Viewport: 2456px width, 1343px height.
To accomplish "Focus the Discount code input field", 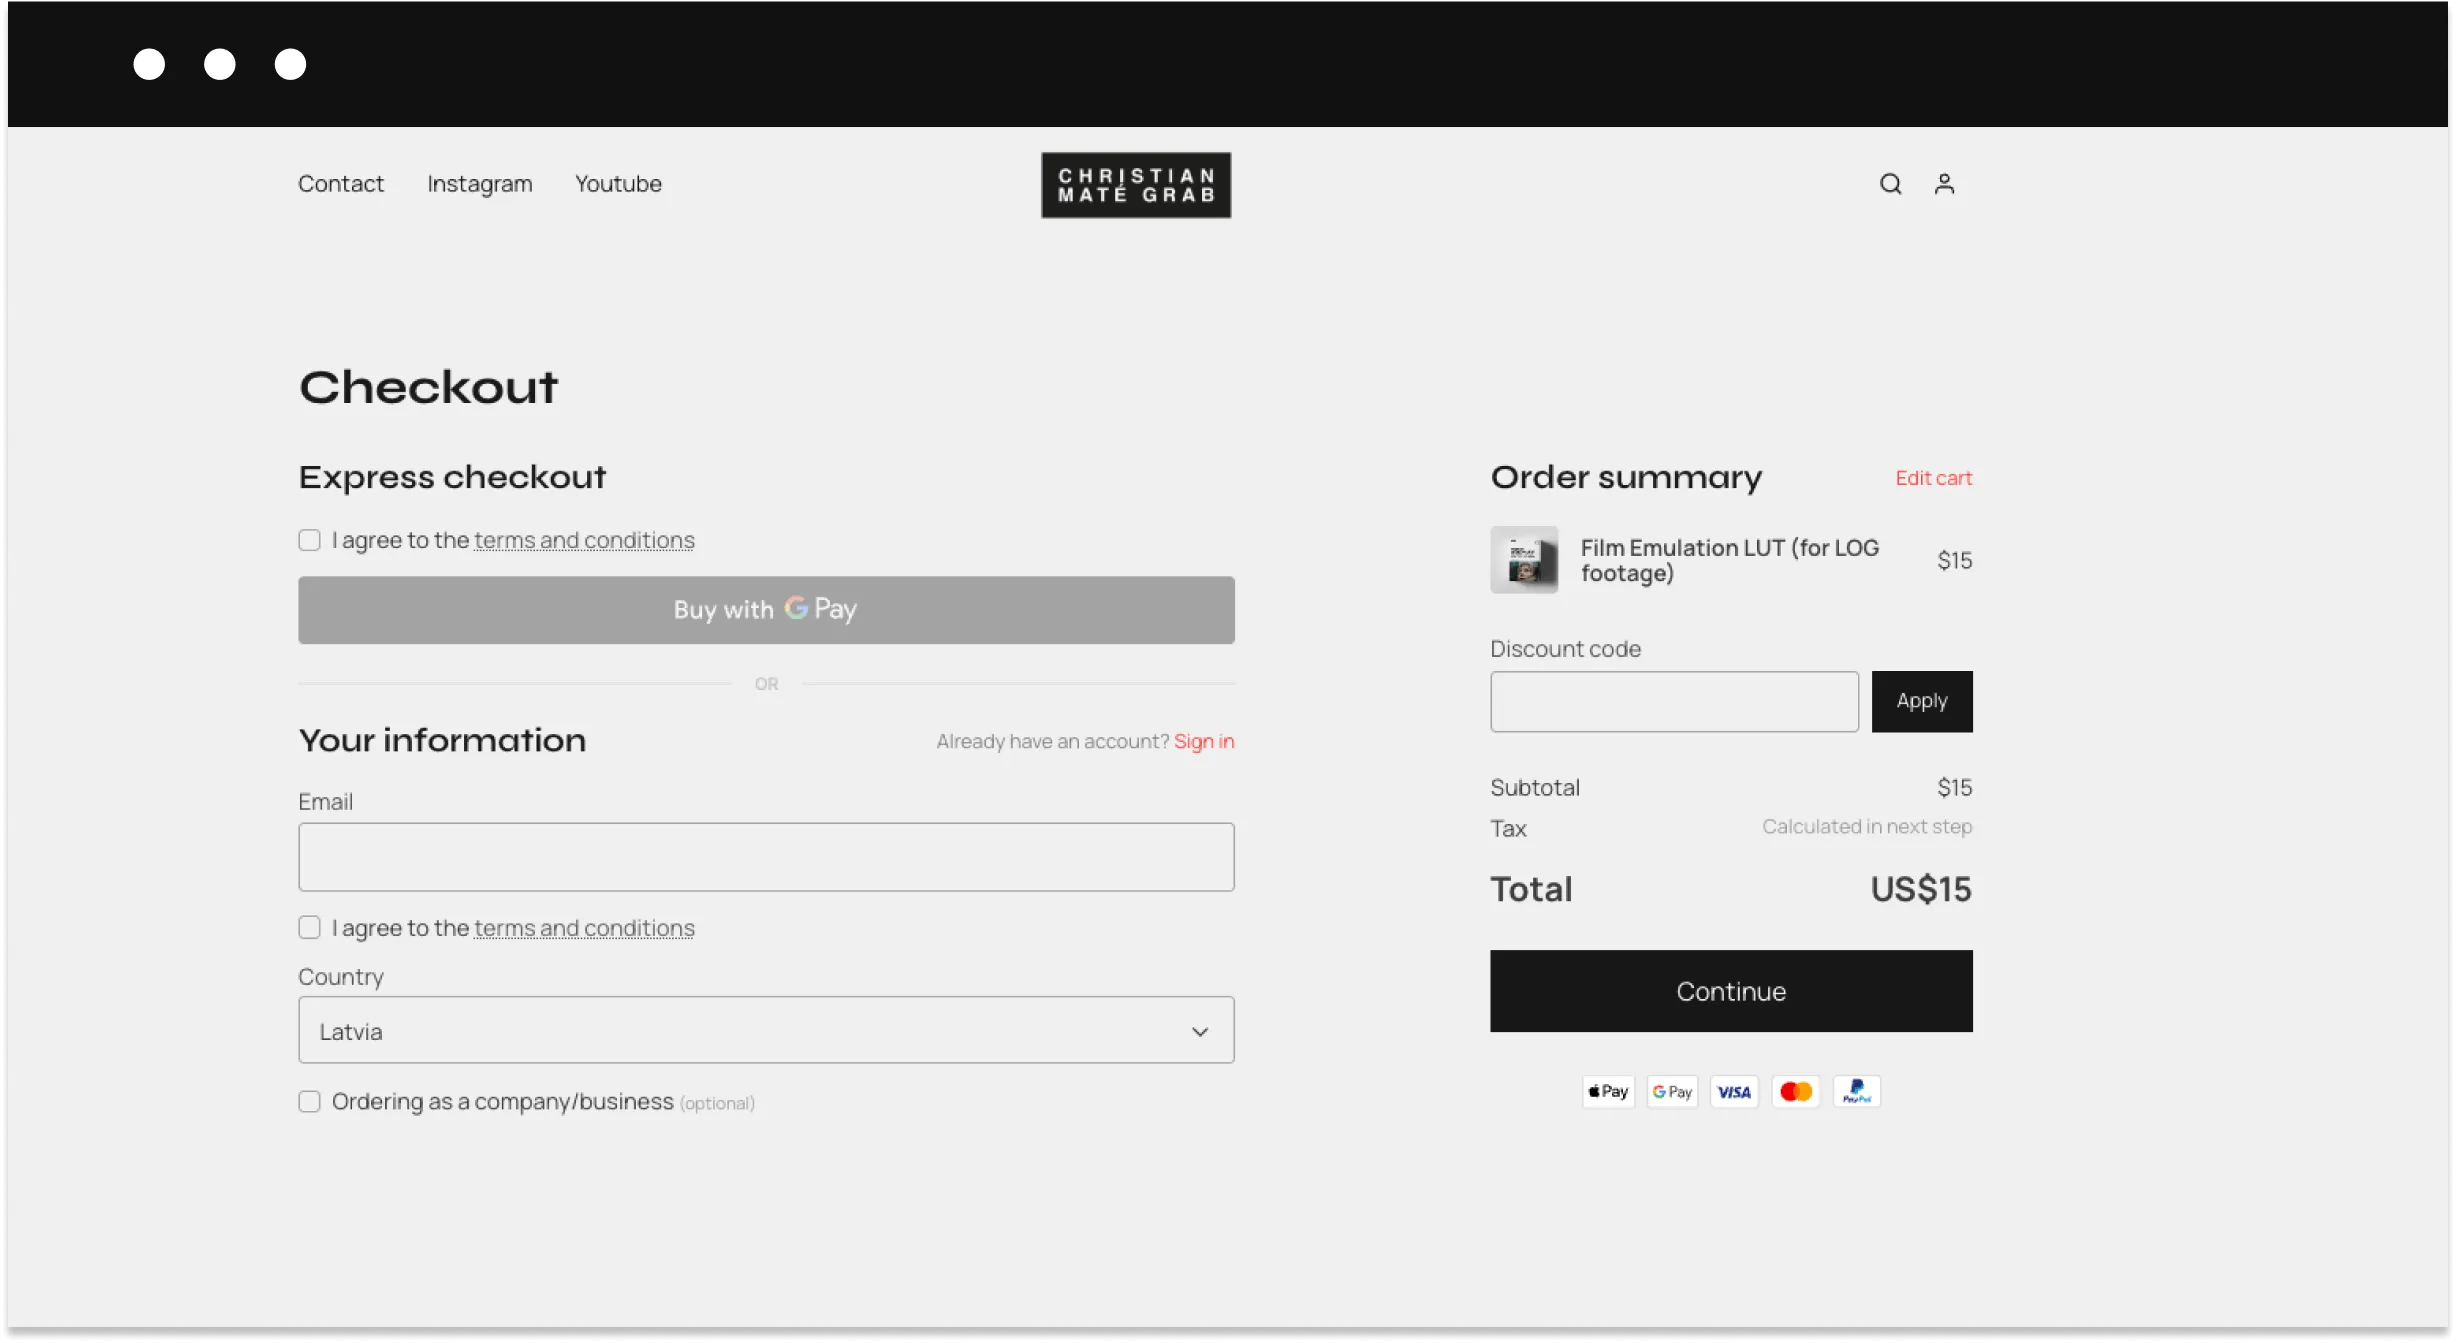I will pyautogui.click(x=1674, y=701).
